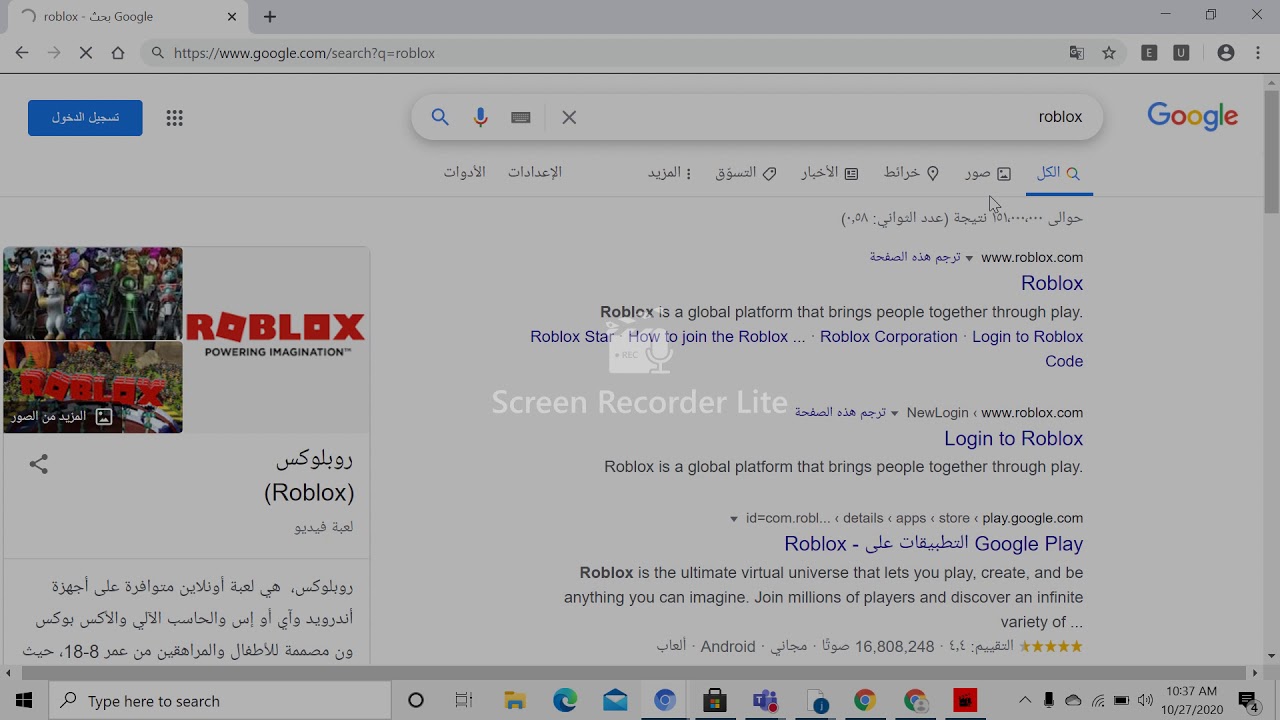Click the Google logo
This screenshot has height=720, width=1280.
1192,116
